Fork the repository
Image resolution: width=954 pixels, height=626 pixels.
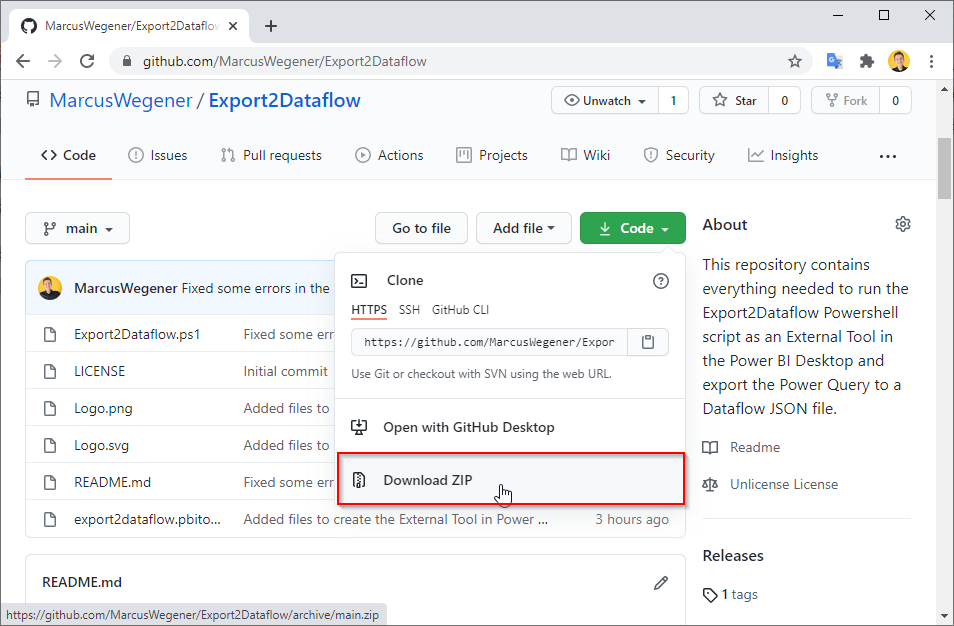point(846,100)
